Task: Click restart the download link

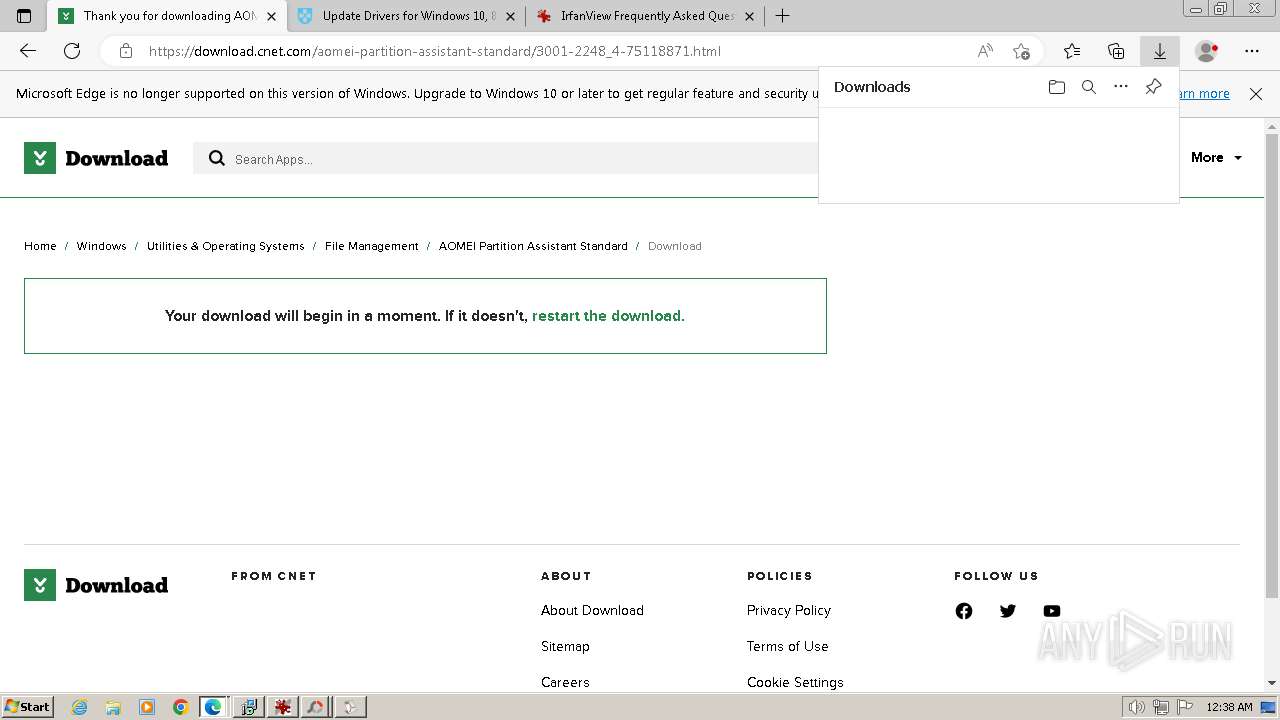Action: (608, 316)
